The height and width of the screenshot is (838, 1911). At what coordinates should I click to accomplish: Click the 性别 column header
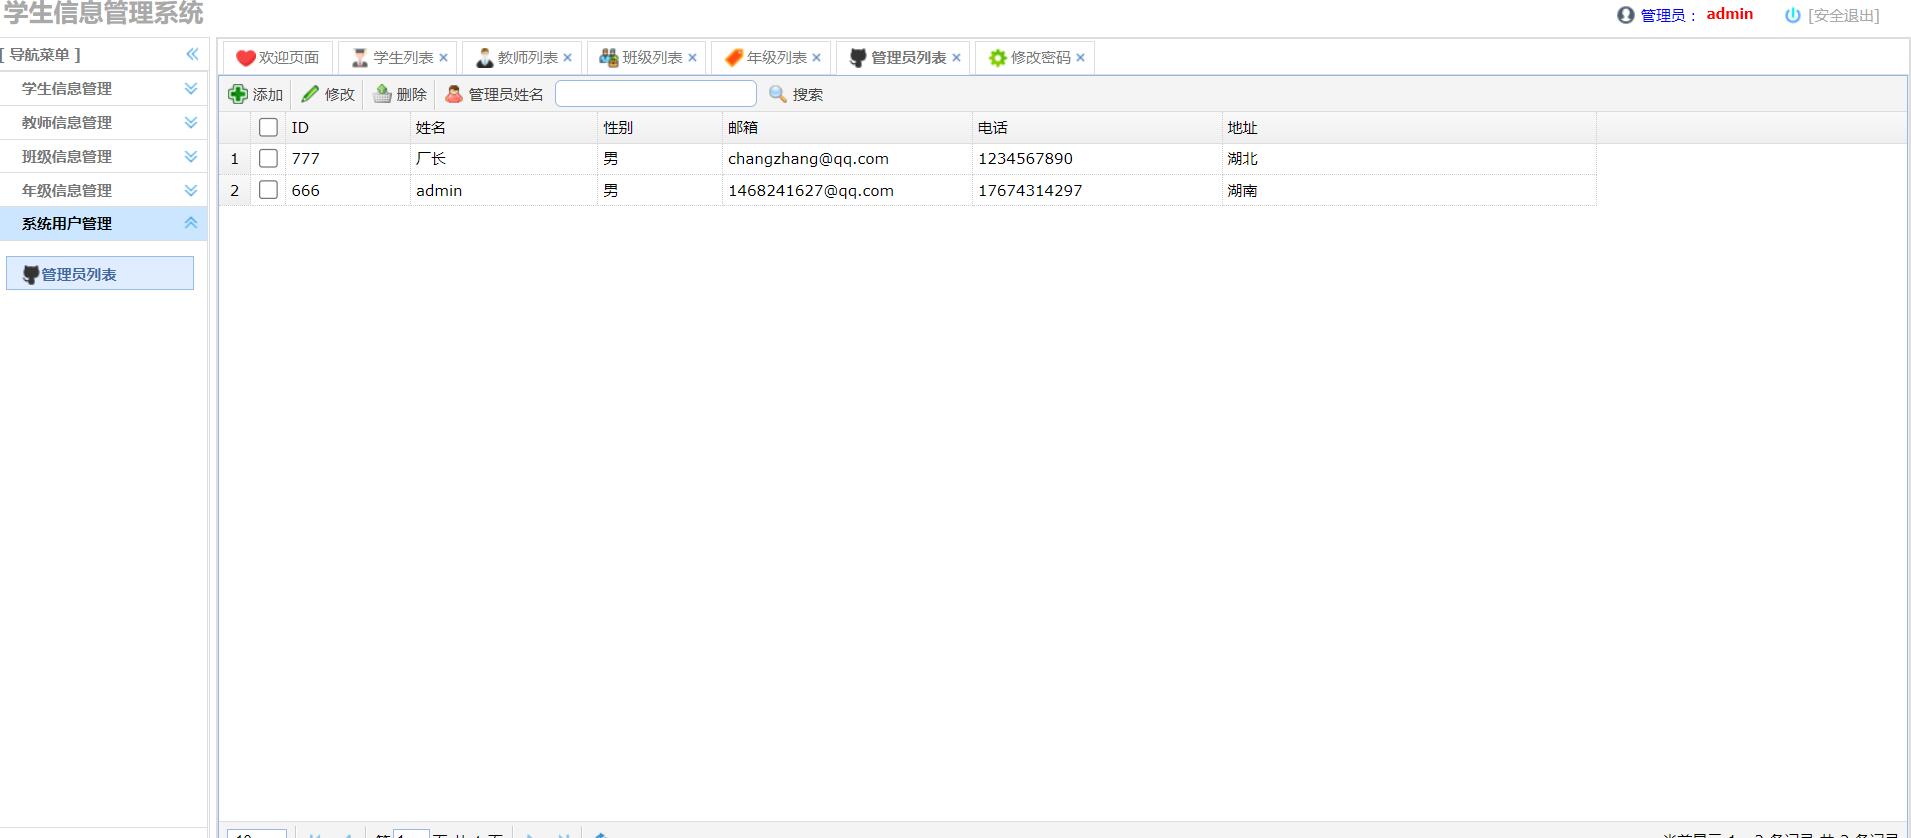click(660, 128)
